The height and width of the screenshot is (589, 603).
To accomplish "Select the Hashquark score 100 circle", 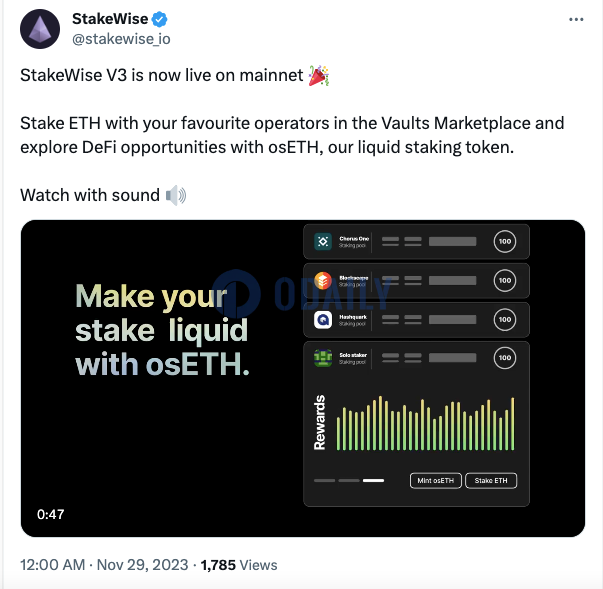I will 505,319.
